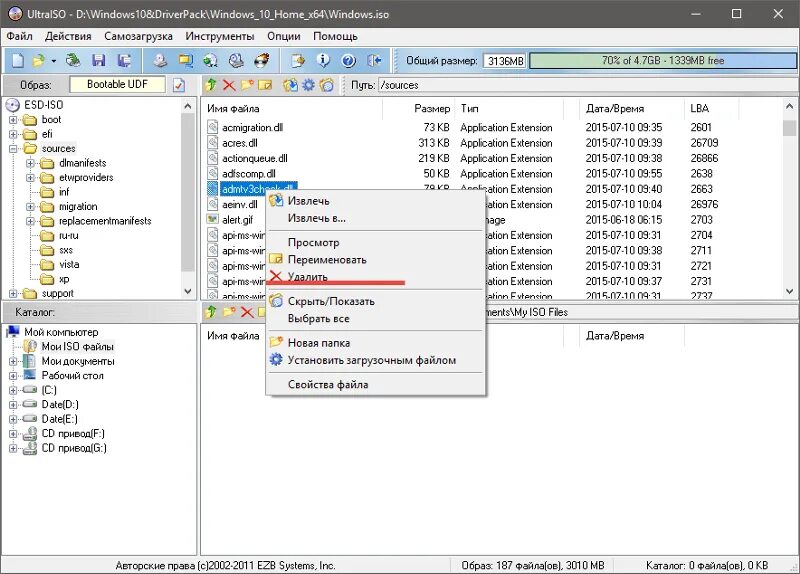
Task: Open the About info icon in toolbar
Action: point(323,61)
